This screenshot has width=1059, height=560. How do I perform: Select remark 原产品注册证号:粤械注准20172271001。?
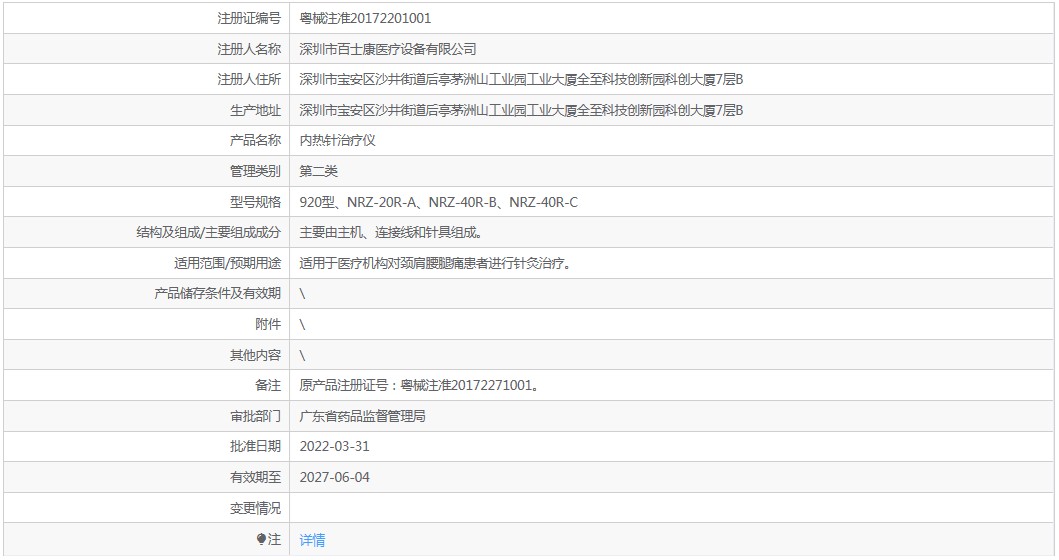tap(419, 386)
